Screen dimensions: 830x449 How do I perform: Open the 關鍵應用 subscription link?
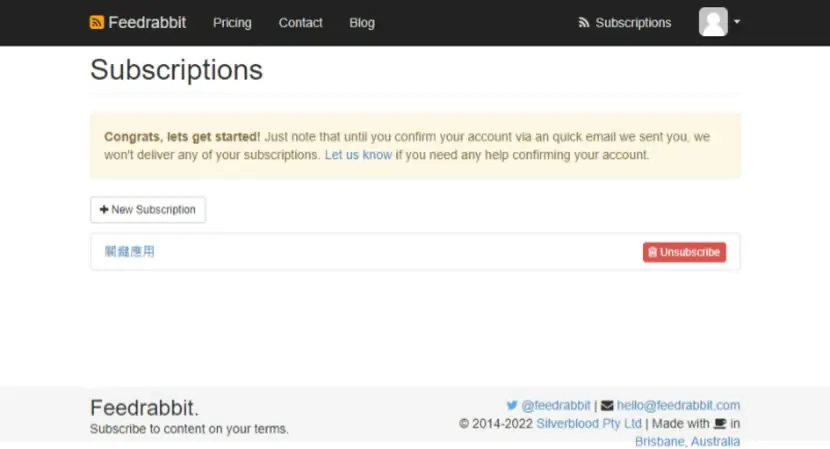(x=130, y=252)
